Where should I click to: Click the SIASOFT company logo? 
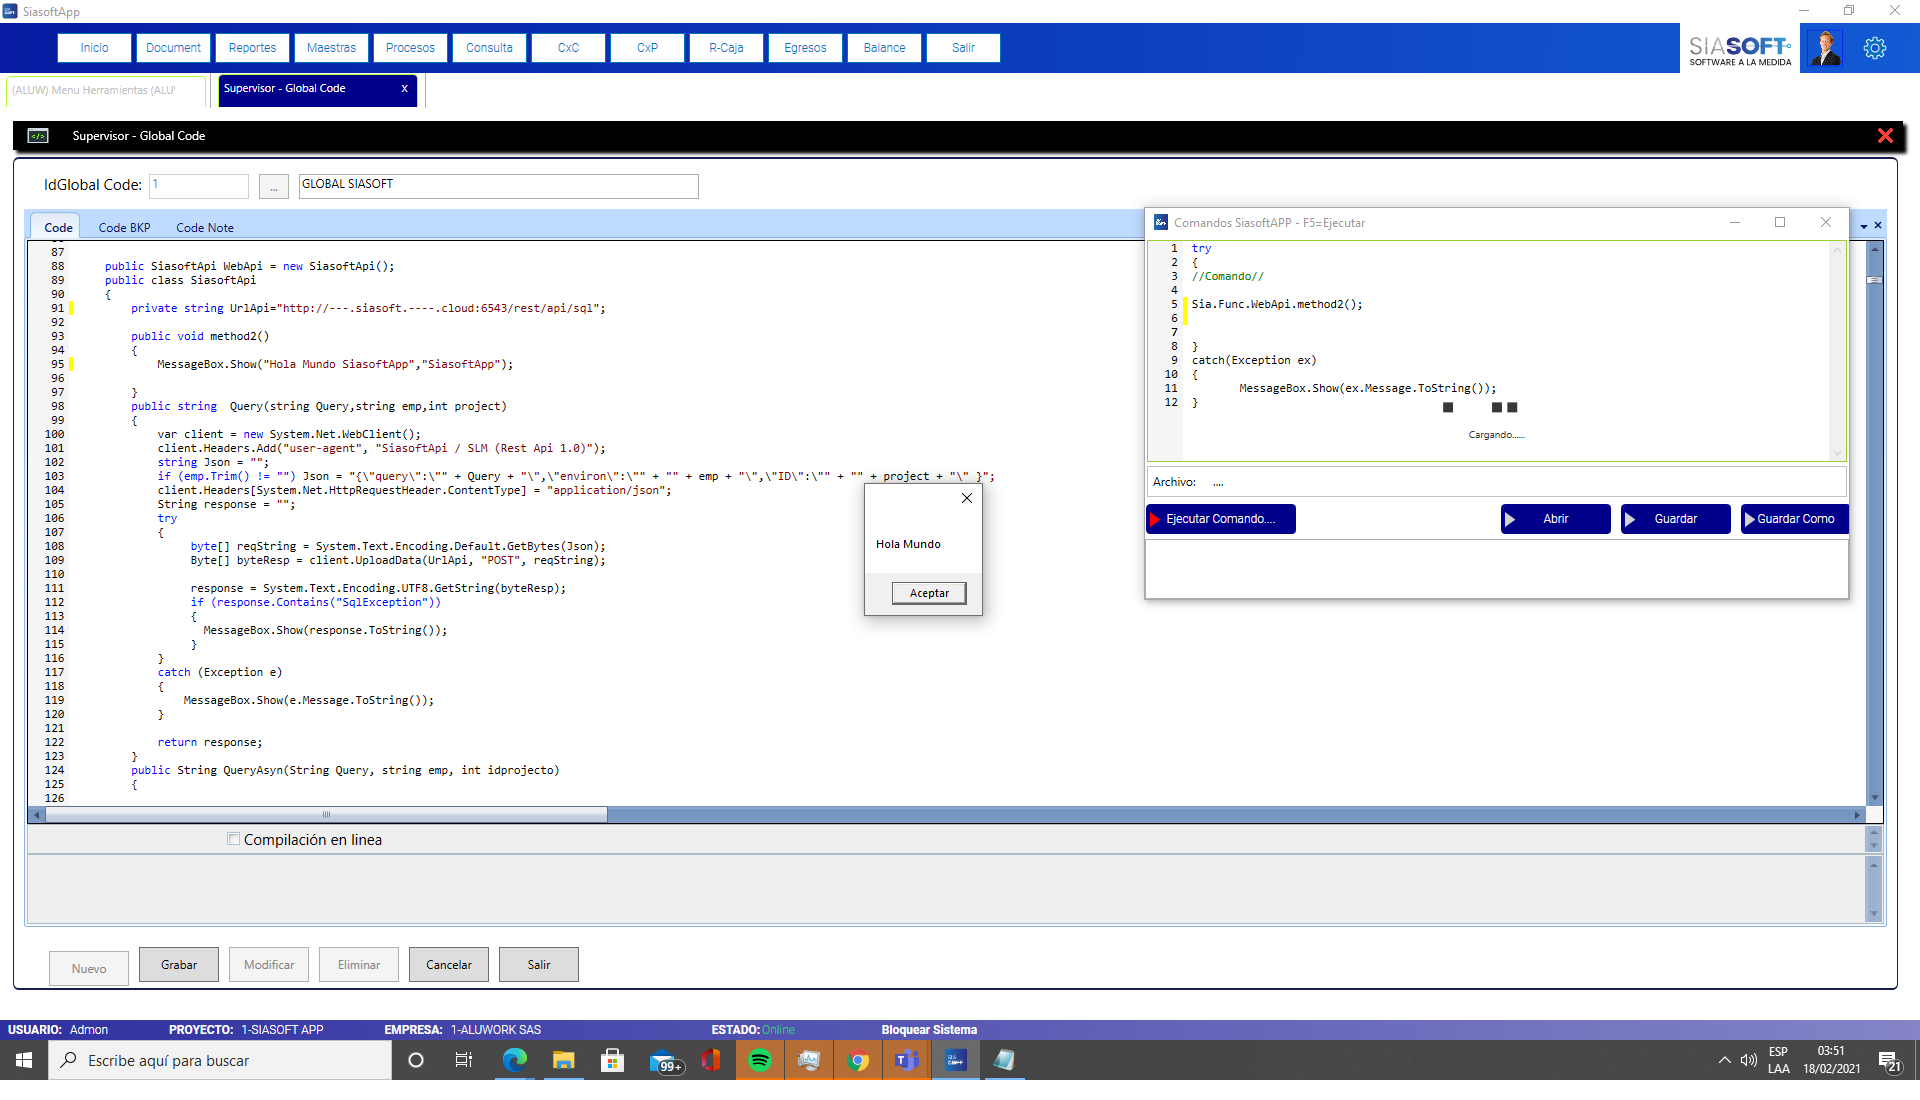click(1739, 46)
